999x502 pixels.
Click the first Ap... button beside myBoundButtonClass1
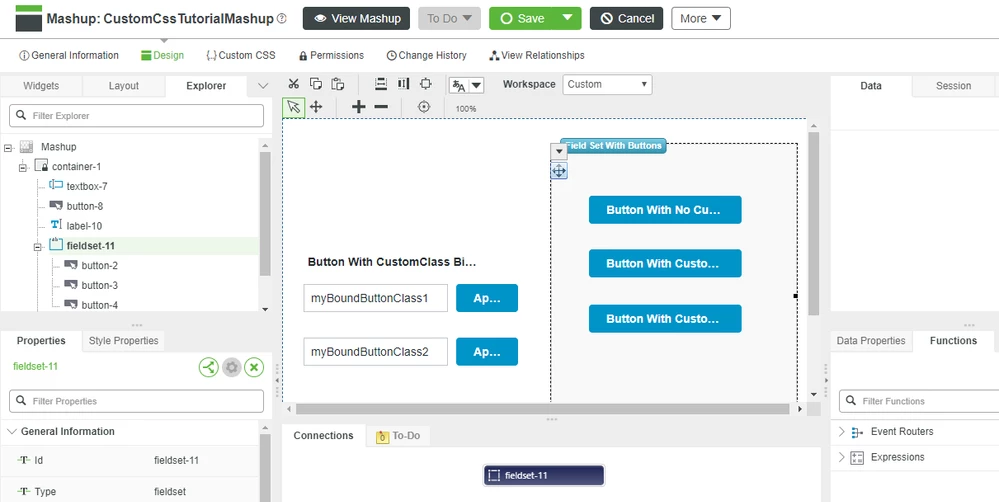pyautogui.click(x=487, y=298)
